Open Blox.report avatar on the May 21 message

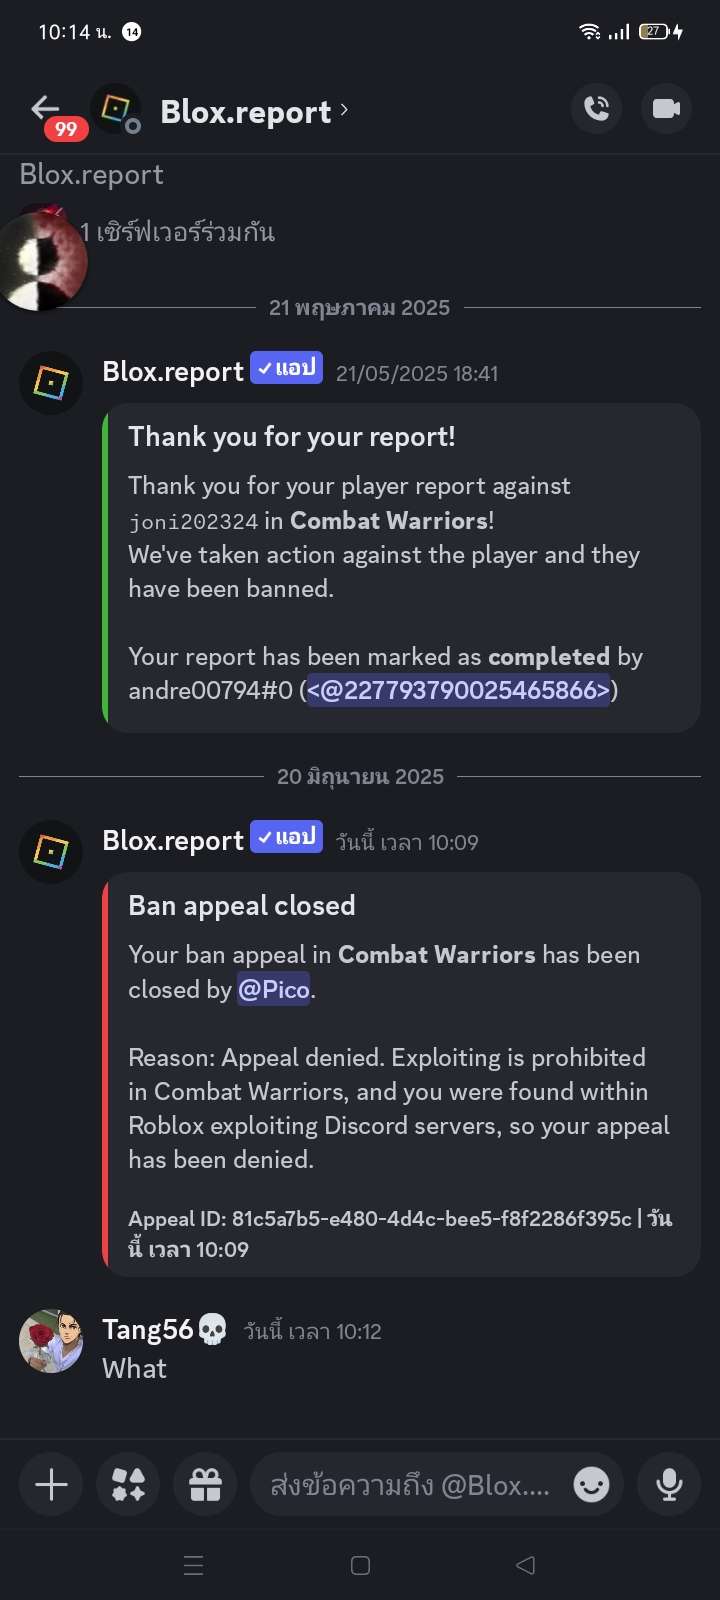click(x=51, y=382)
